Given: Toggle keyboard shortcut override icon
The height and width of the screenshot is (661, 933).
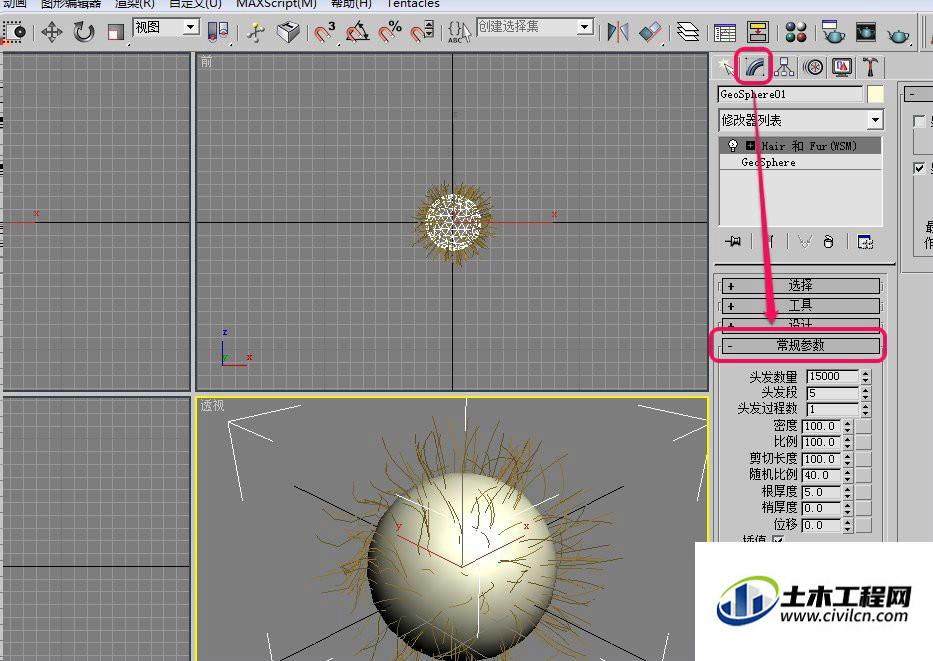Looking at the screenshot, I should [x=288, y=32].
